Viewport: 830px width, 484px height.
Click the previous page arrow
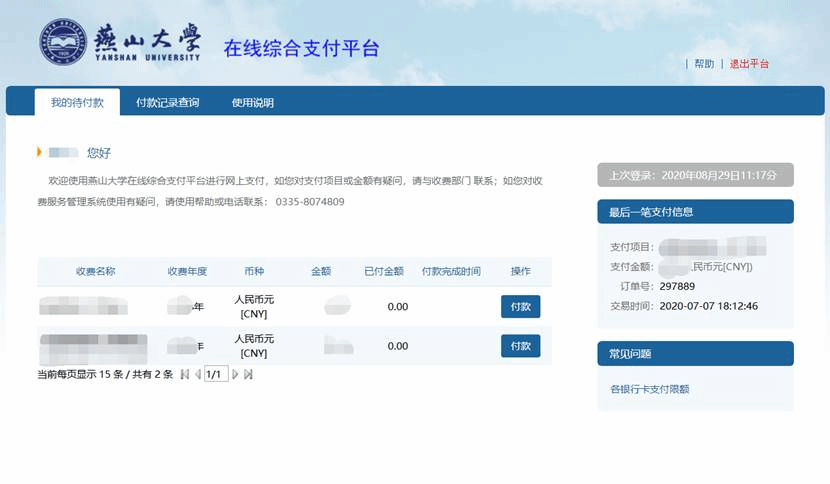(197, 374)
